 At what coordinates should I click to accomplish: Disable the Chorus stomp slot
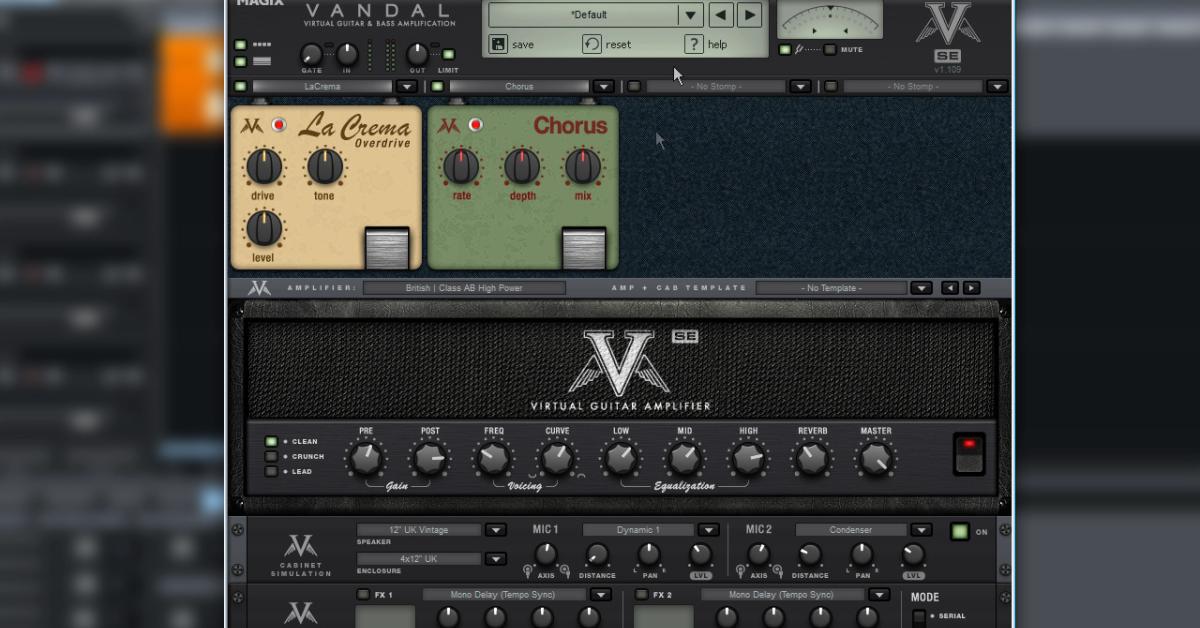[437, 87]
